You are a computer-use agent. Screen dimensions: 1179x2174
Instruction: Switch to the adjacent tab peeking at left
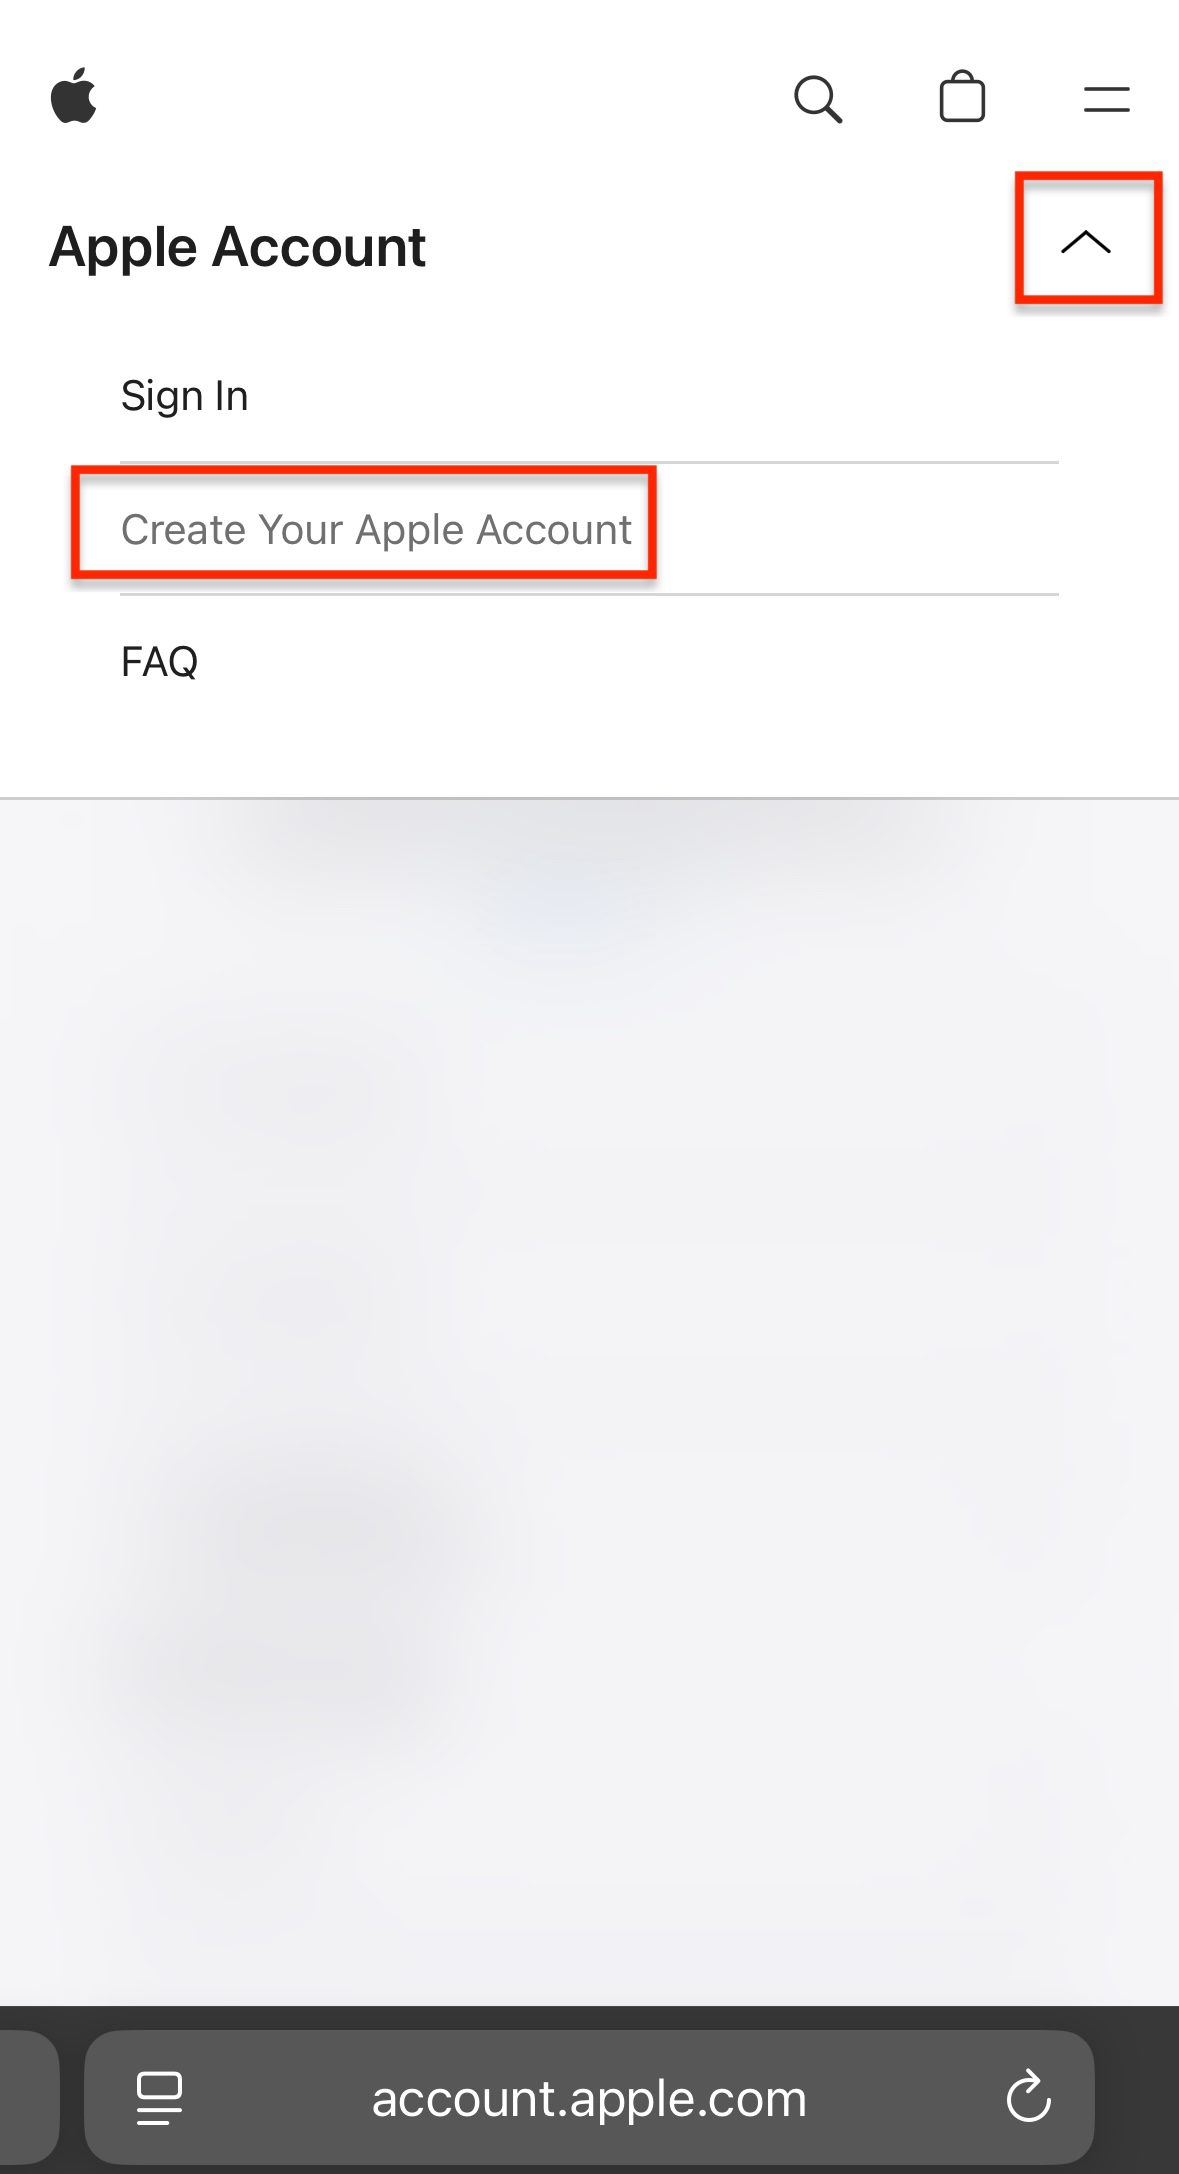[x=28, y=2097]
